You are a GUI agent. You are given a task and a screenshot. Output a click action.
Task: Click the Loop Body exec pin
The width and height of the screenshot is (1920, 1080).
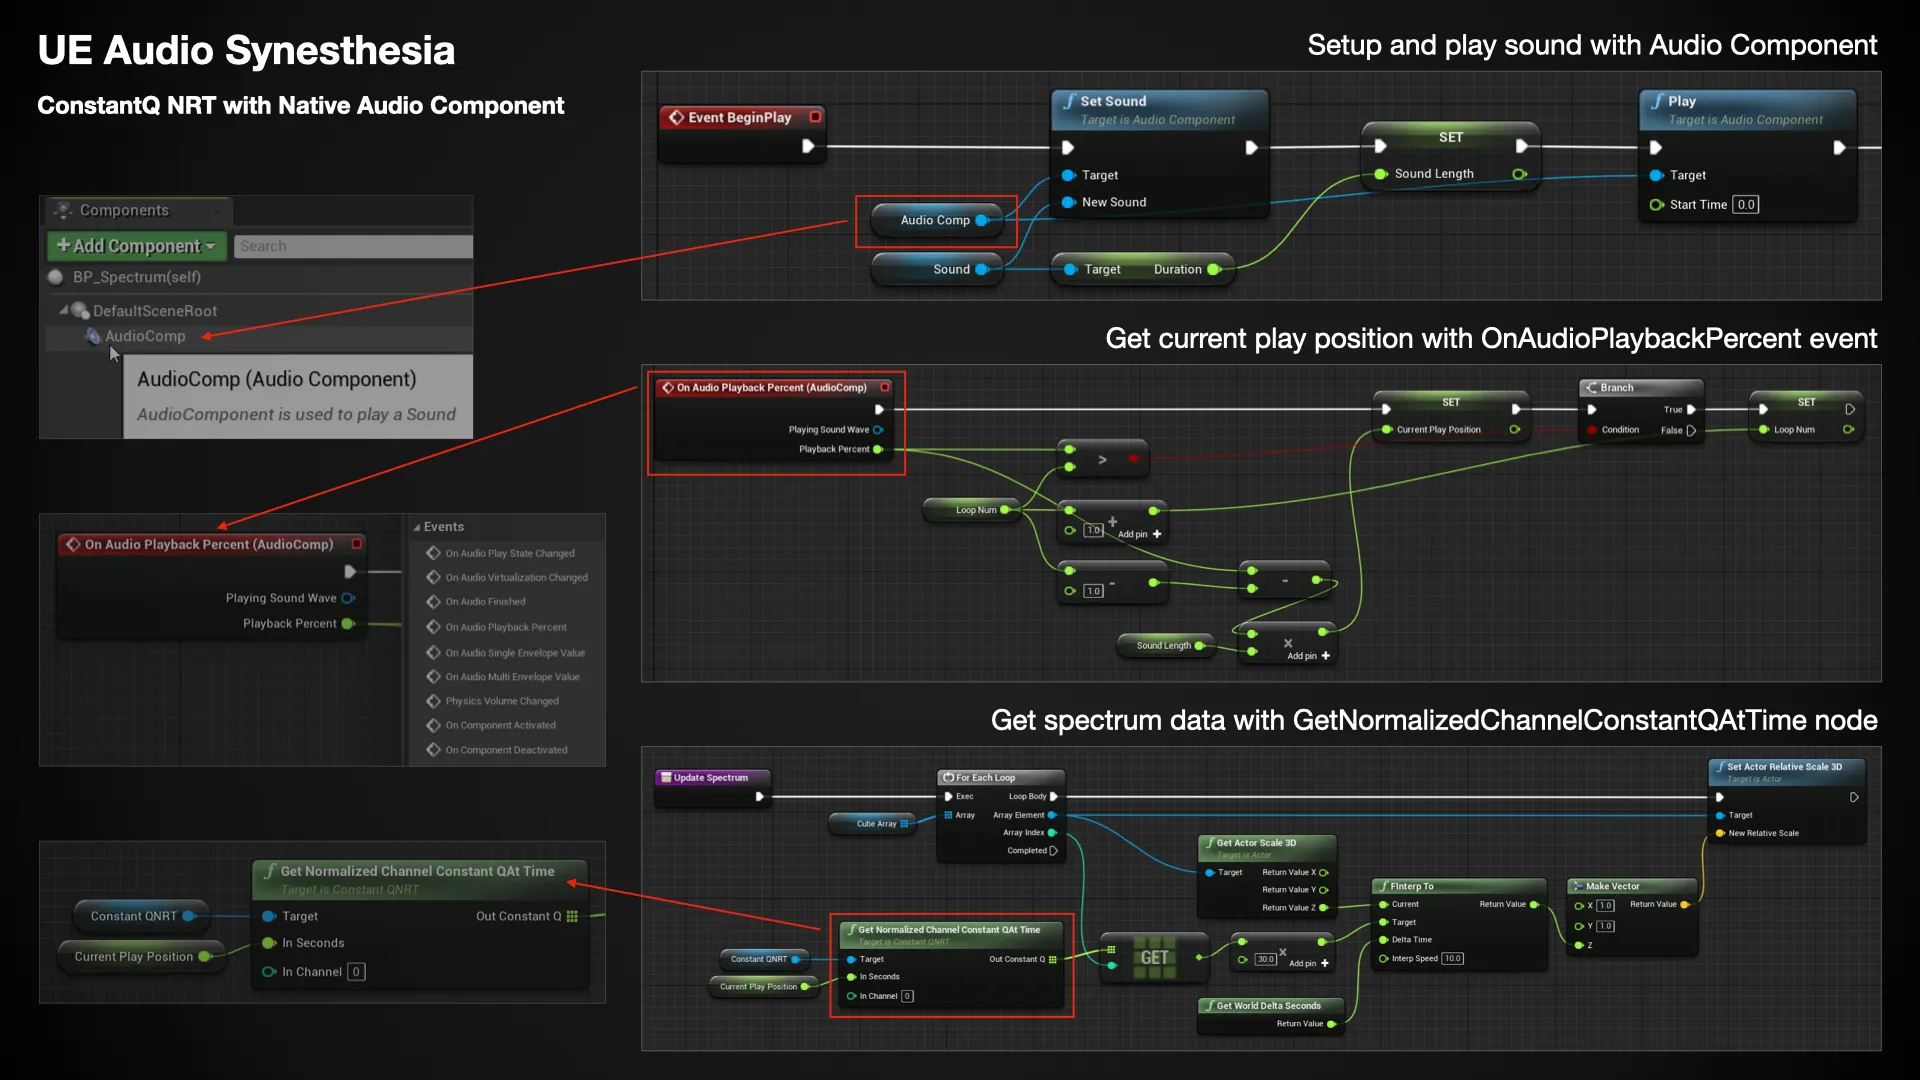coord(1053,797)
